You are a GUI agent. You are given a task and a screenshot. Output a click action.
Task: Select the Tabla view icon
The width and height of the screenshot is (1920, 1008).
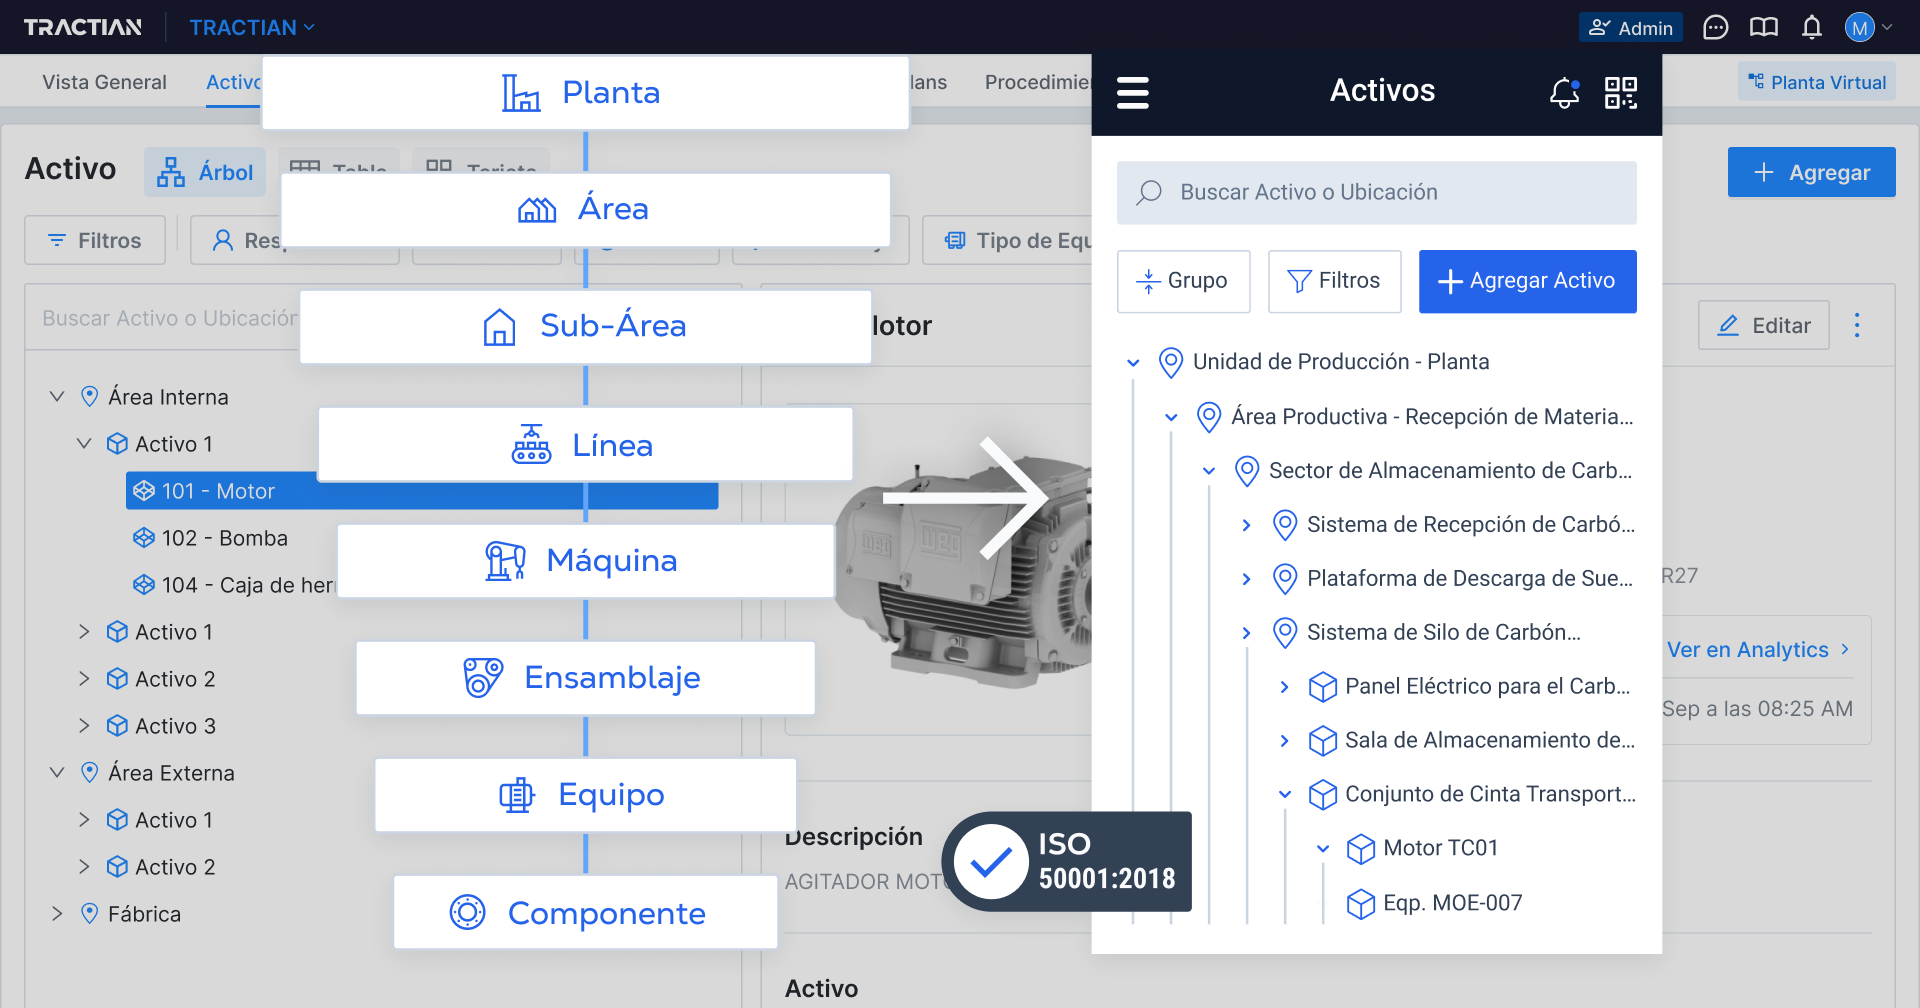pos(307,168)
